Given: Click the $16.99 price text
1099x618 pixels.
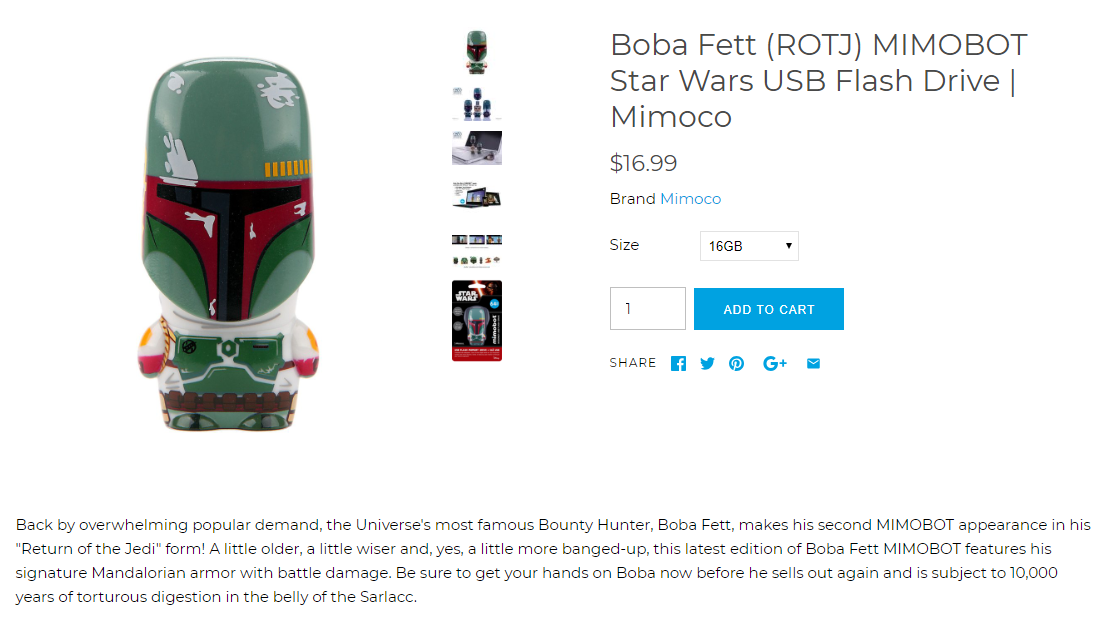Looking at the screenshot, I should pyautogui.click(x=643, y=163).
